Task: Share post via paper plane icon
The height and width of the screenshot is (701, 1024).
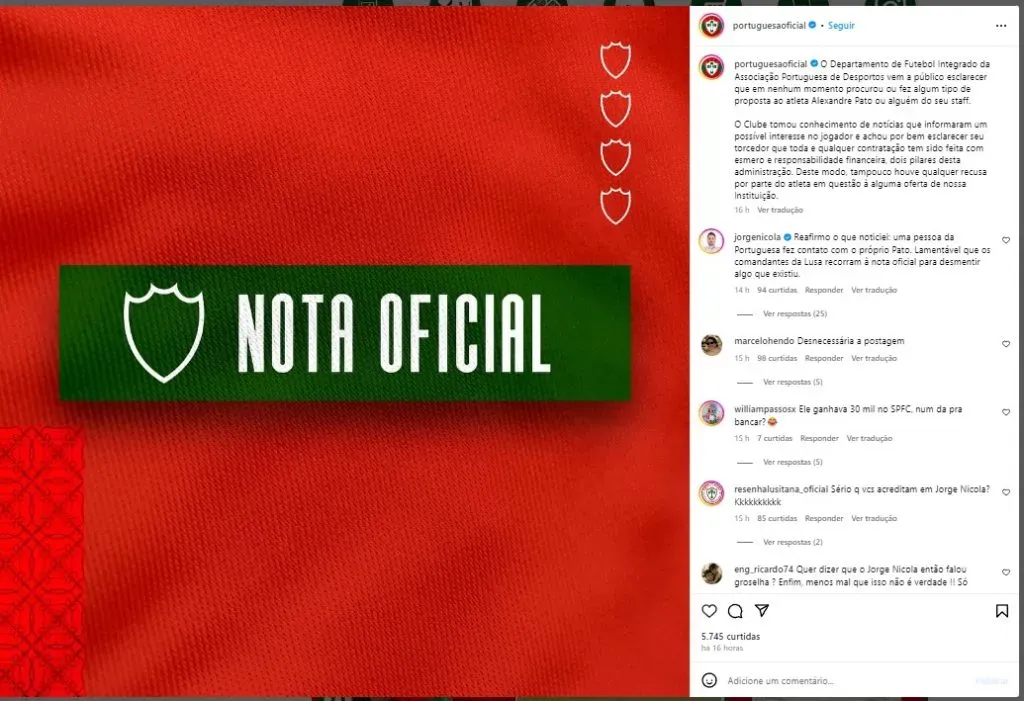Action: [761, 610]
